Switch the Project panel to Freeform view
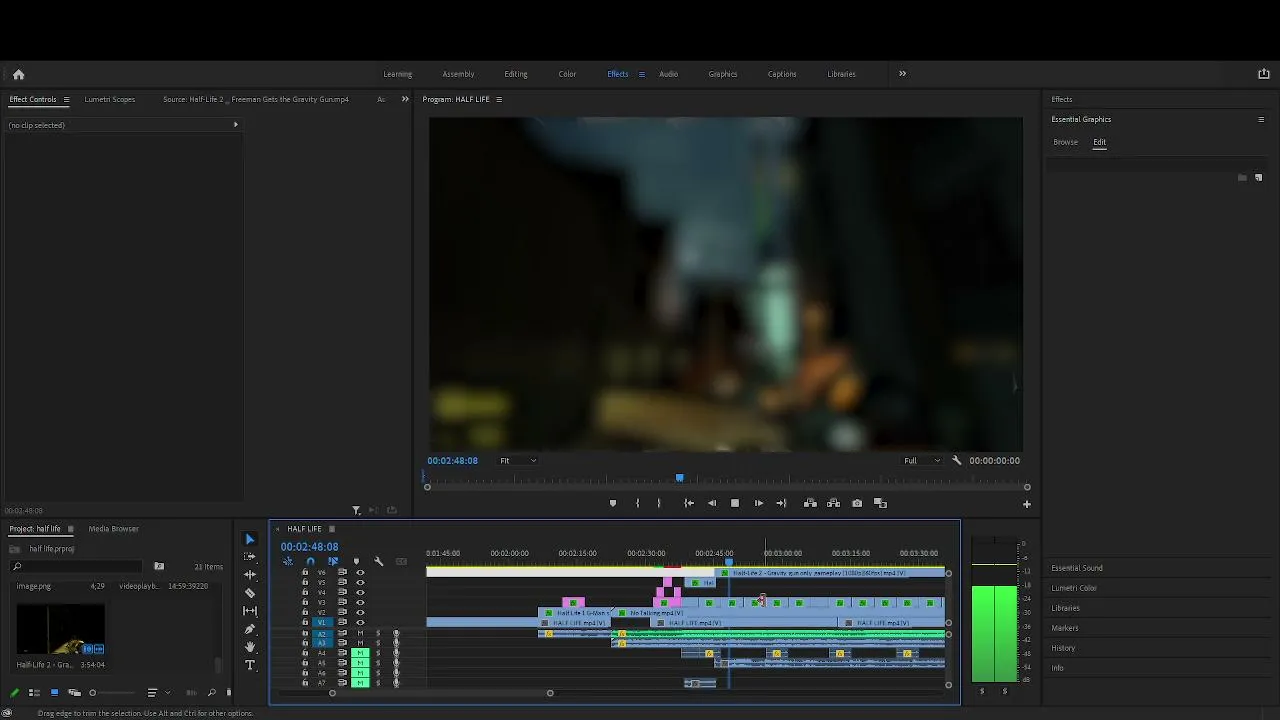 pos(74,693)
